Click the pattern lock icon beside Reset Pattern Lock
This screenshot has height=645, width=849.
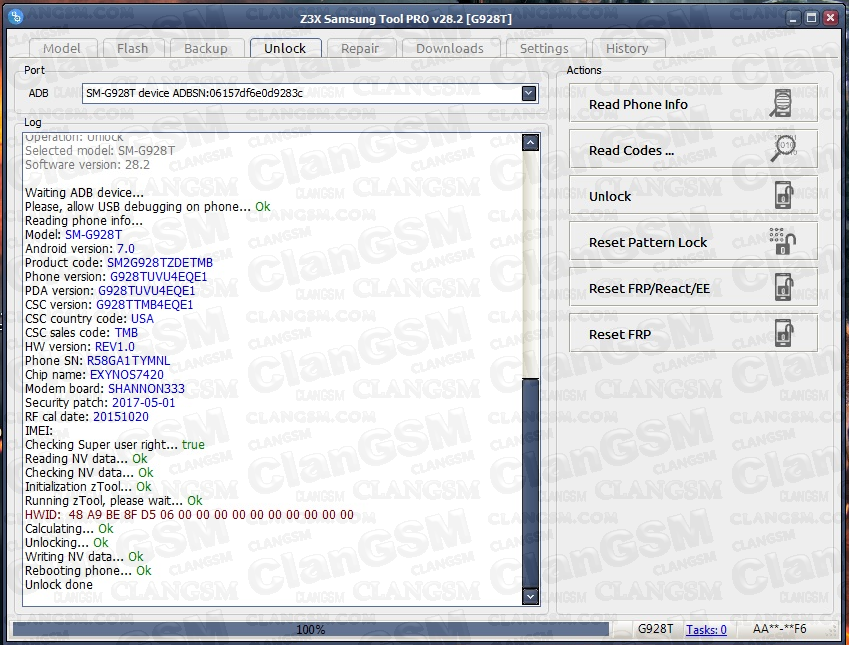[x=782, y=242]
